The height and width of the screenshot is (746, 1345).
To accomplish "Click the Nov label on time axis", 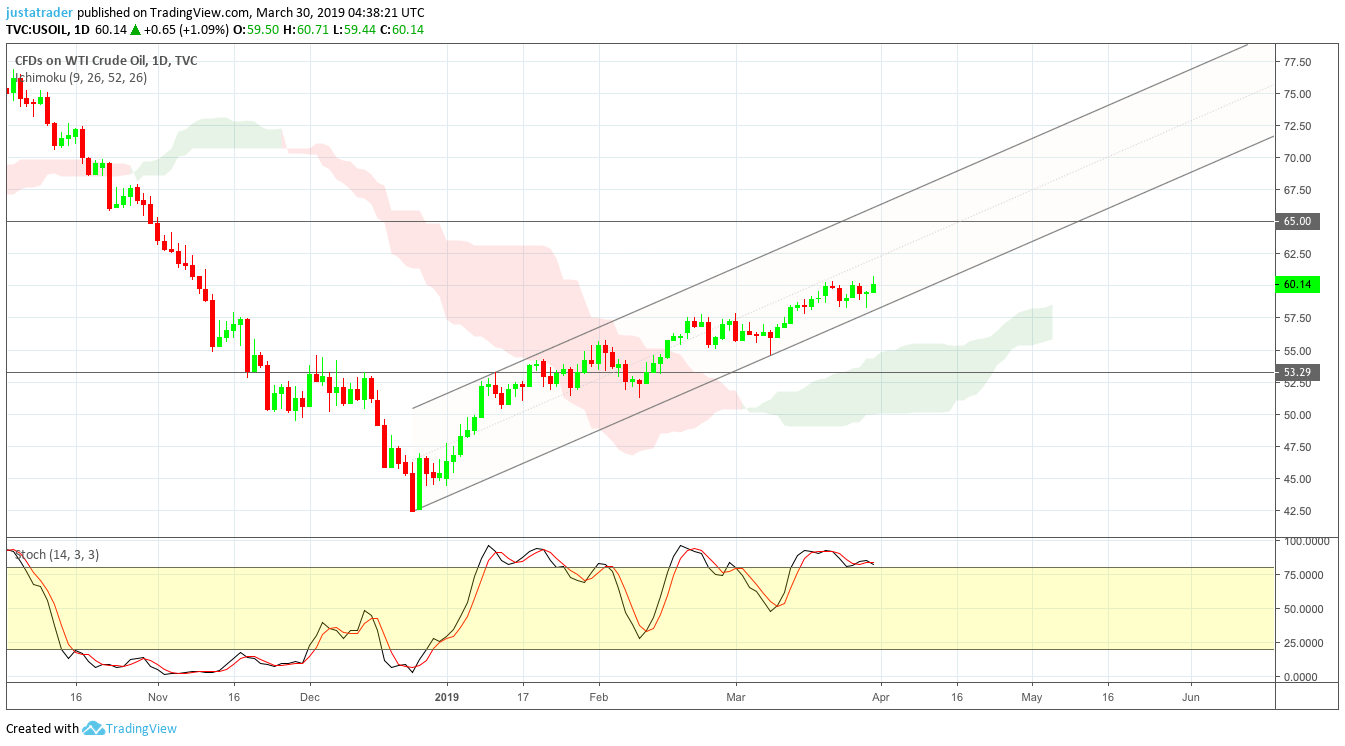I will (x=157, y=696).
